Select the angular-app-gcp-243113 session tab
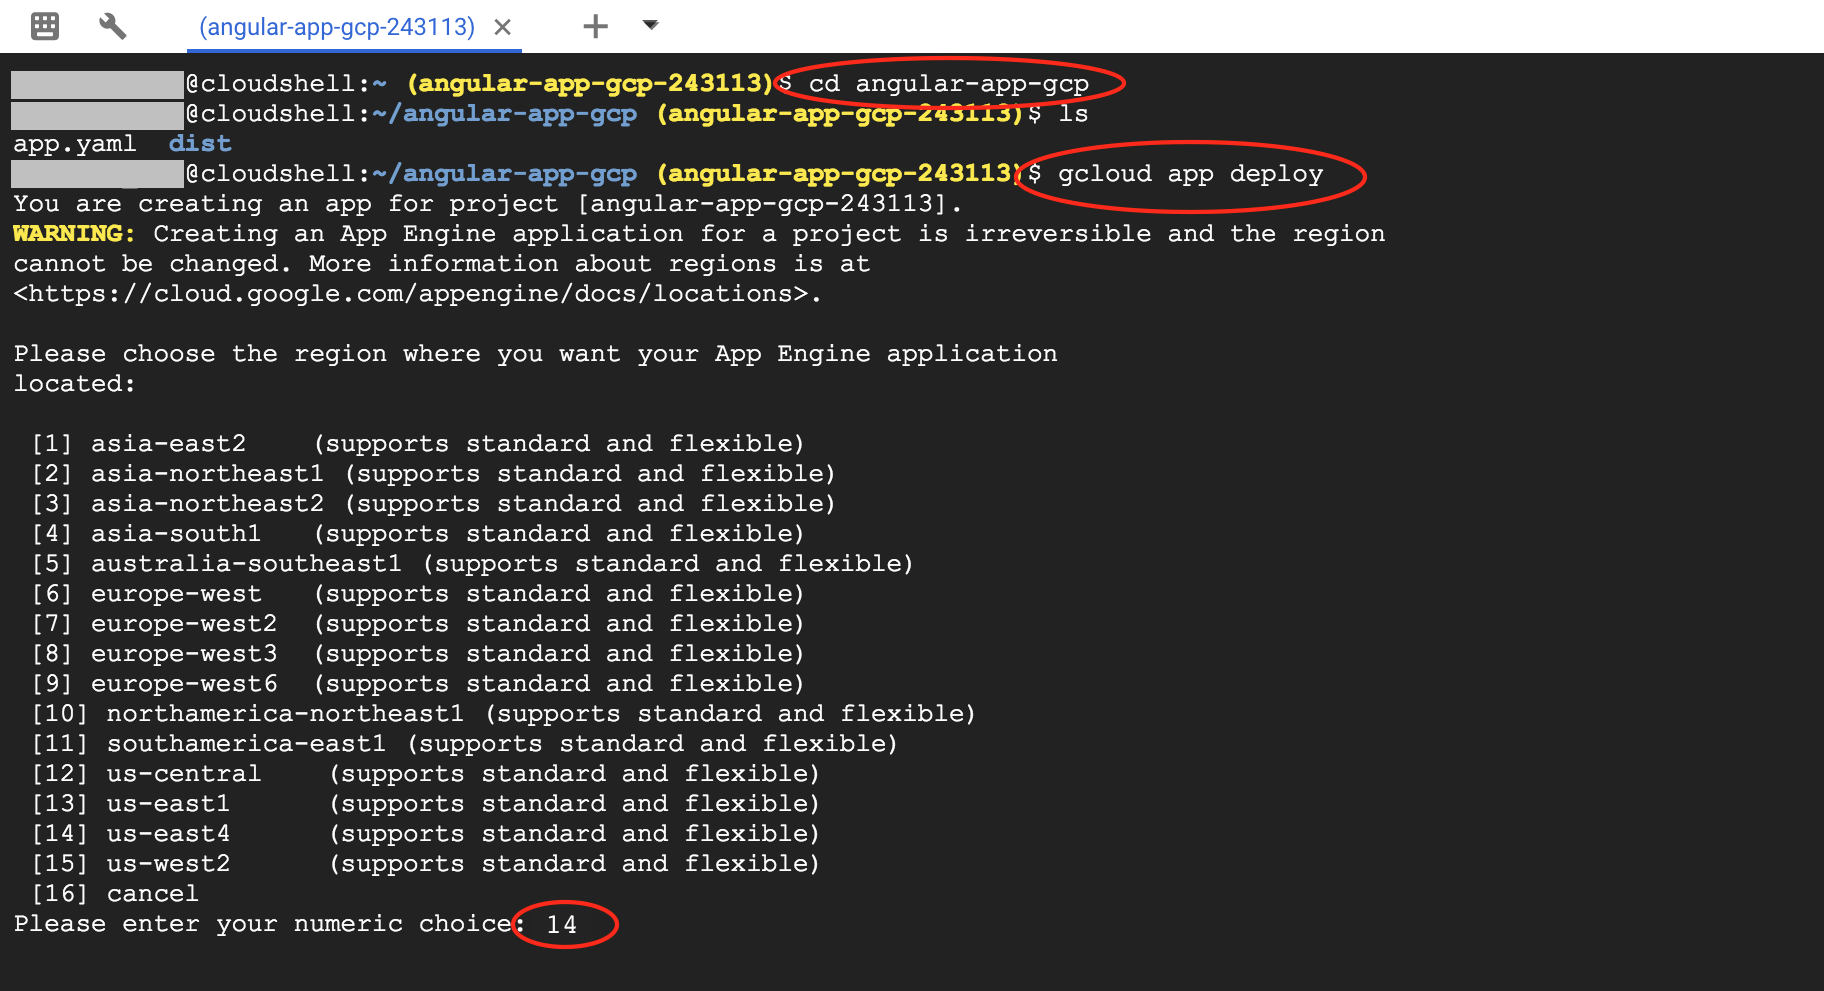The height and width of the screenshot is (991, 1824). point(337,27)
